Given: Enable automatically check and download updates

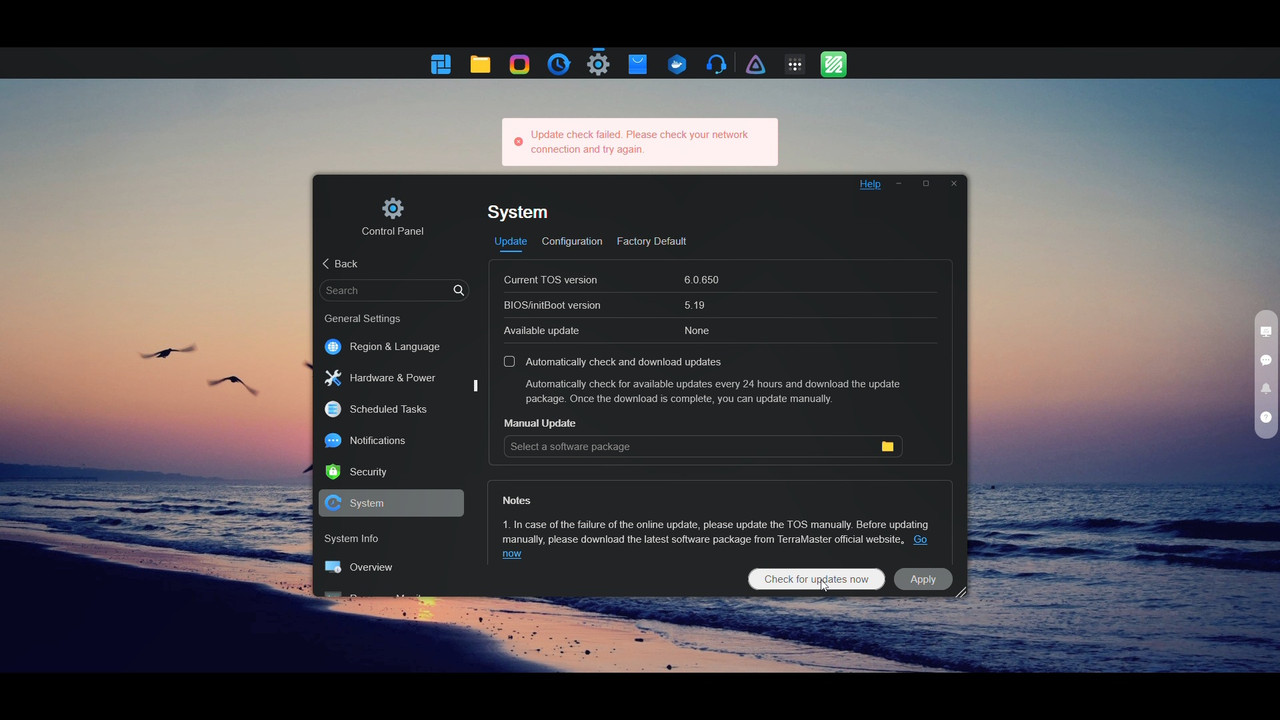Looking at the screenshot, I should [509, 361].
